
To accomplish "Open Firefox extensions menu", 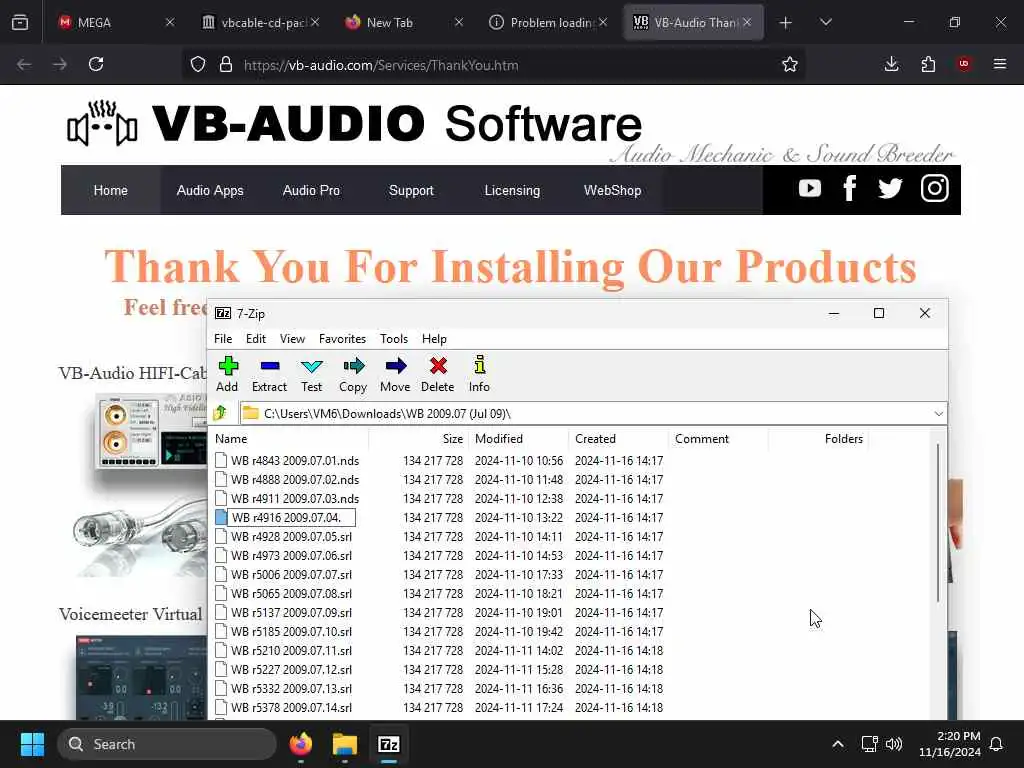I will point(928,64).
